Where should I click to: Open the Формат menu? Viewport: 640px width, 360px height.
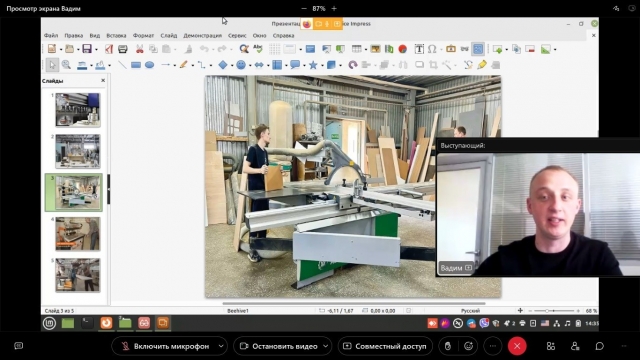(x=143, y=36)
